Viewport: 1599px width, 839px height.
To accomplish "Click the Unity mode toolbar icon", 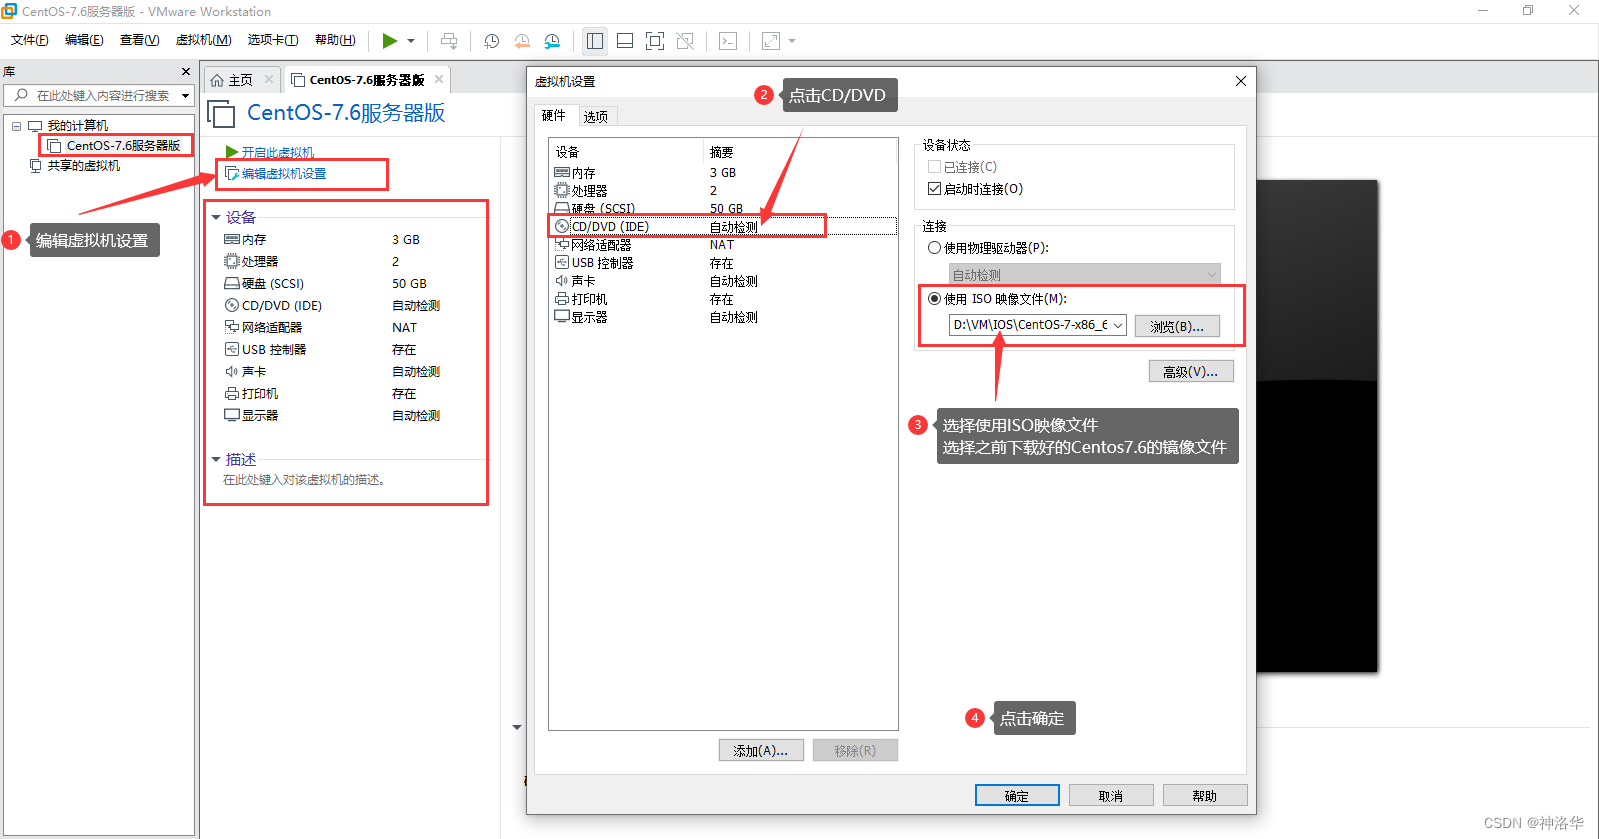I will 685,41.
